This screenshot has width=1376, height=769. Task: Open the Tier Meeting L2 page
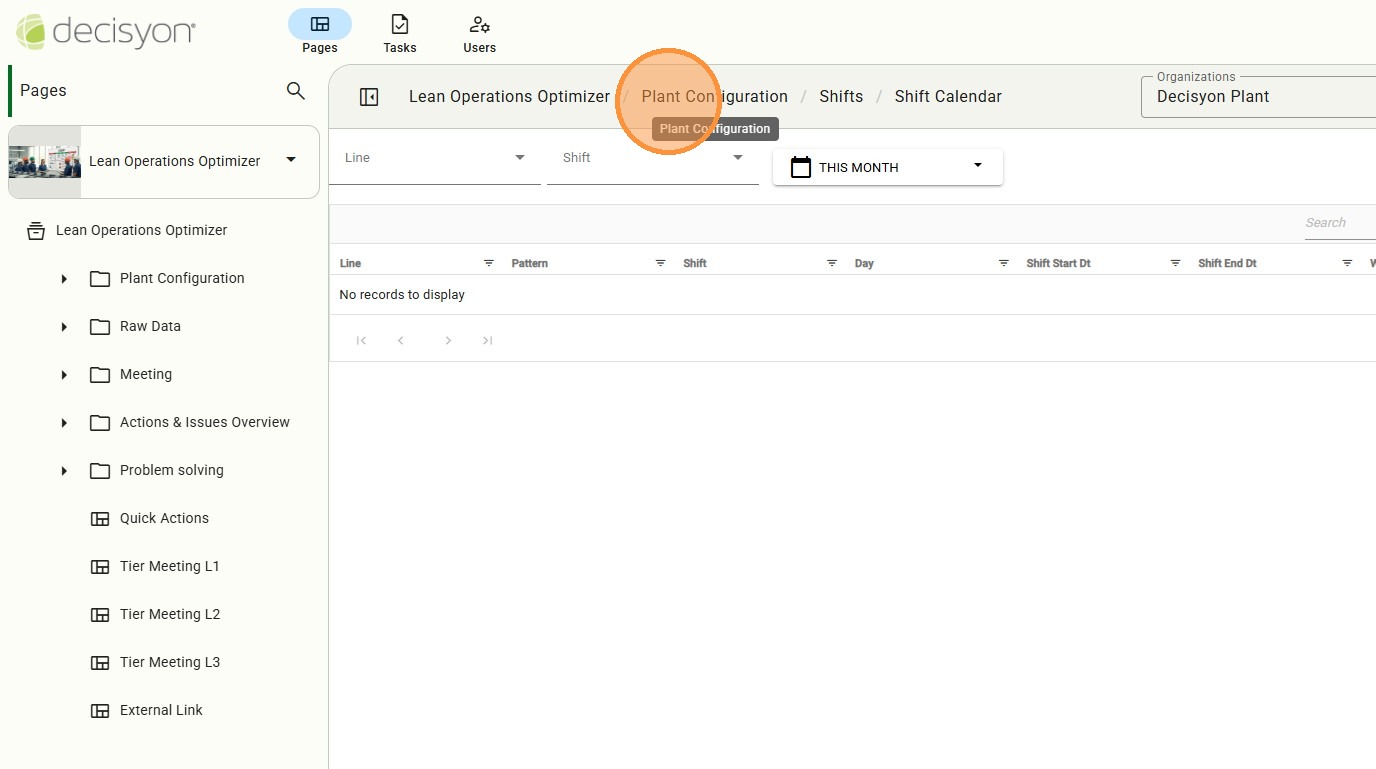(169, 614)
